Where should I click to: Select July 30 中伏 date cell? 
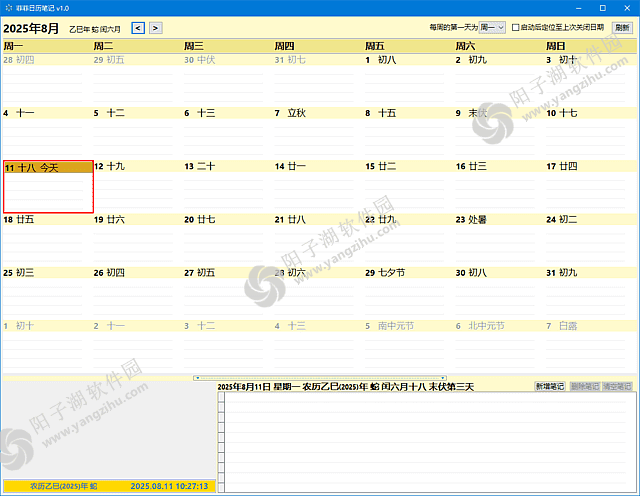click(229, 78)
